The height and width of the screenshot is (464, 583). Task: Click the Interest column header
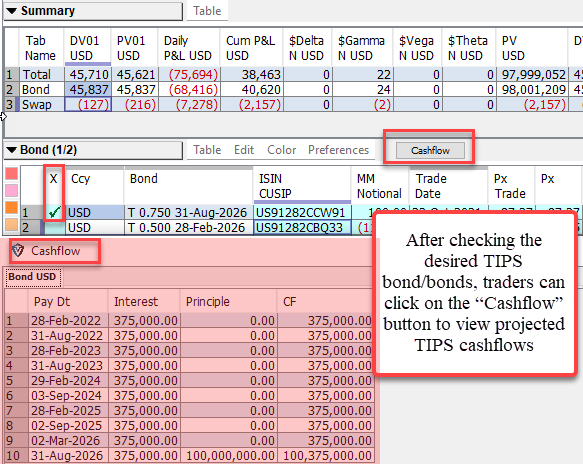(144, 302)
